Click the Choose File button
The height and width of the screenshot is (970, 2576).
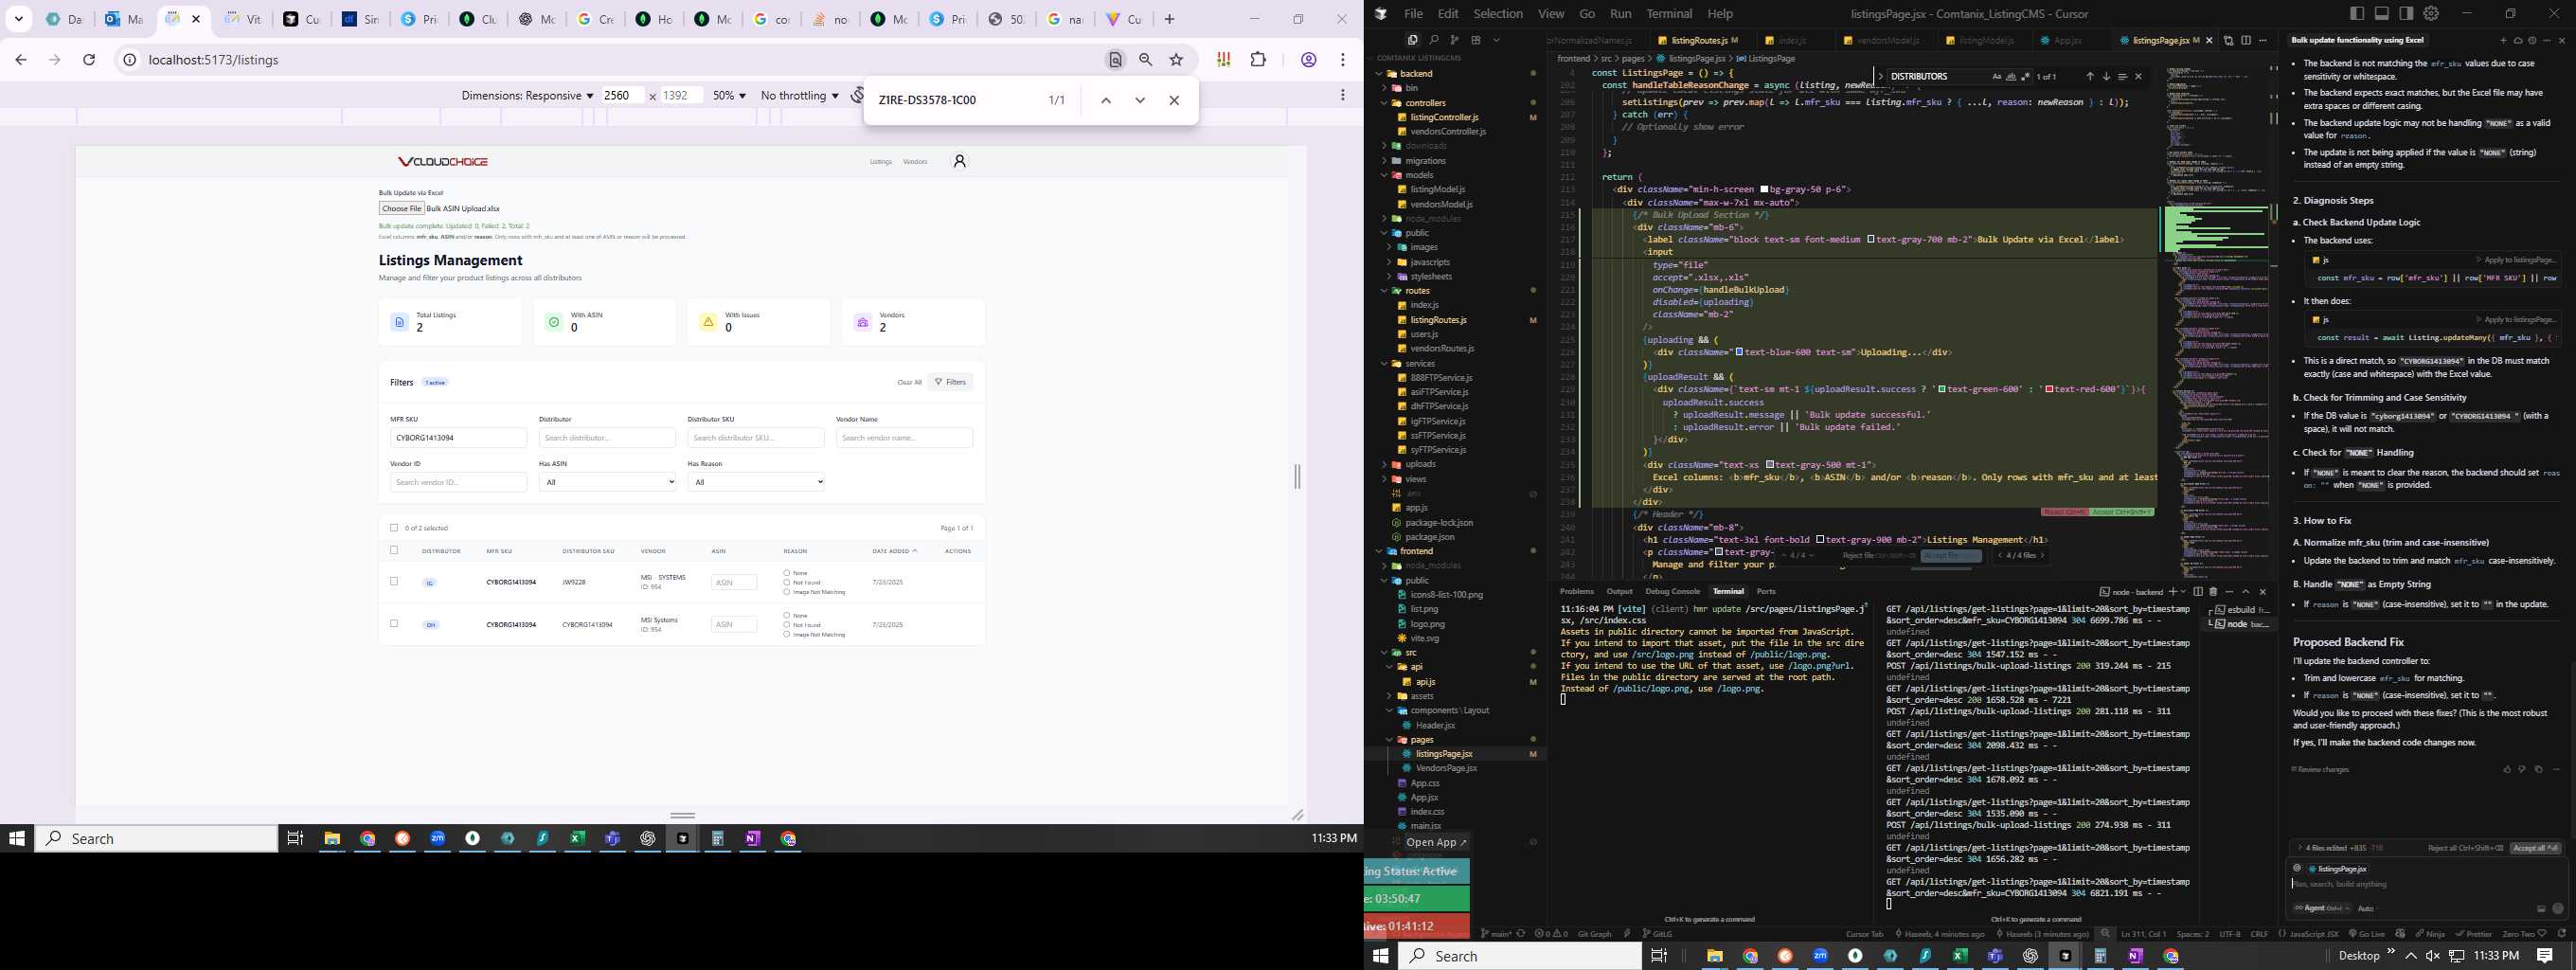click(402, 209)
